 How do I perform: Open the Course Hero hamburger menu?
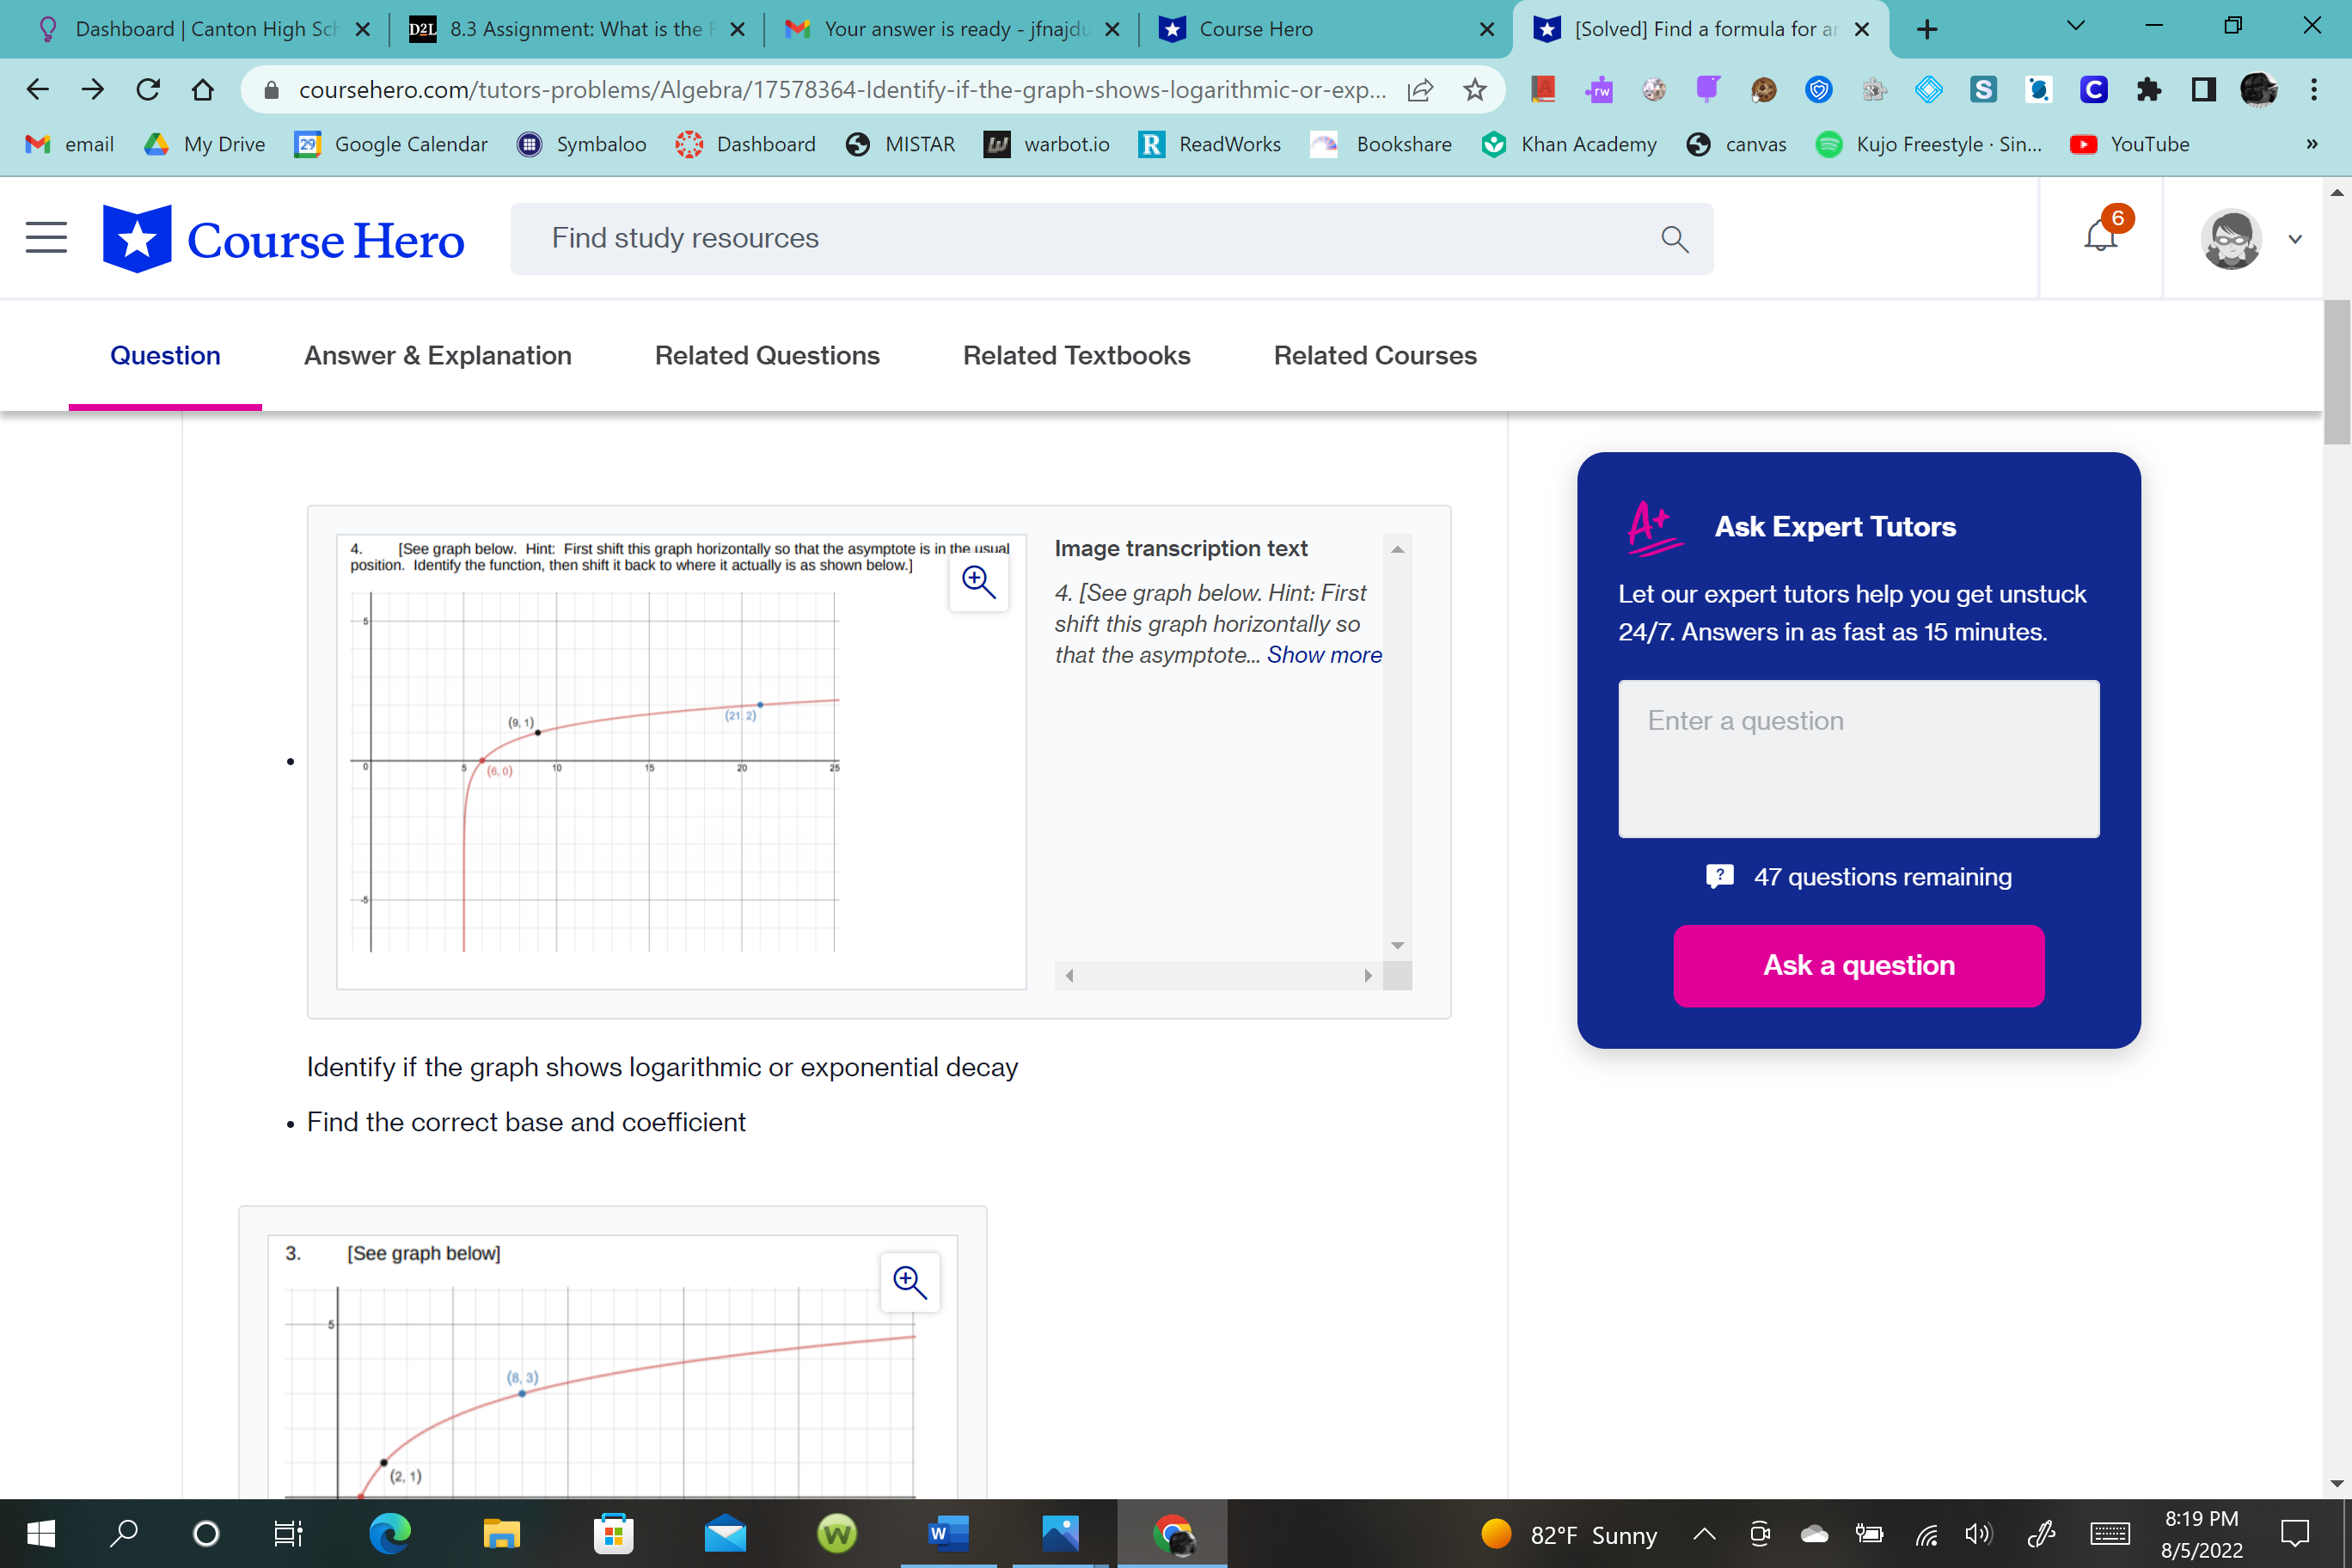pos(46,238)
